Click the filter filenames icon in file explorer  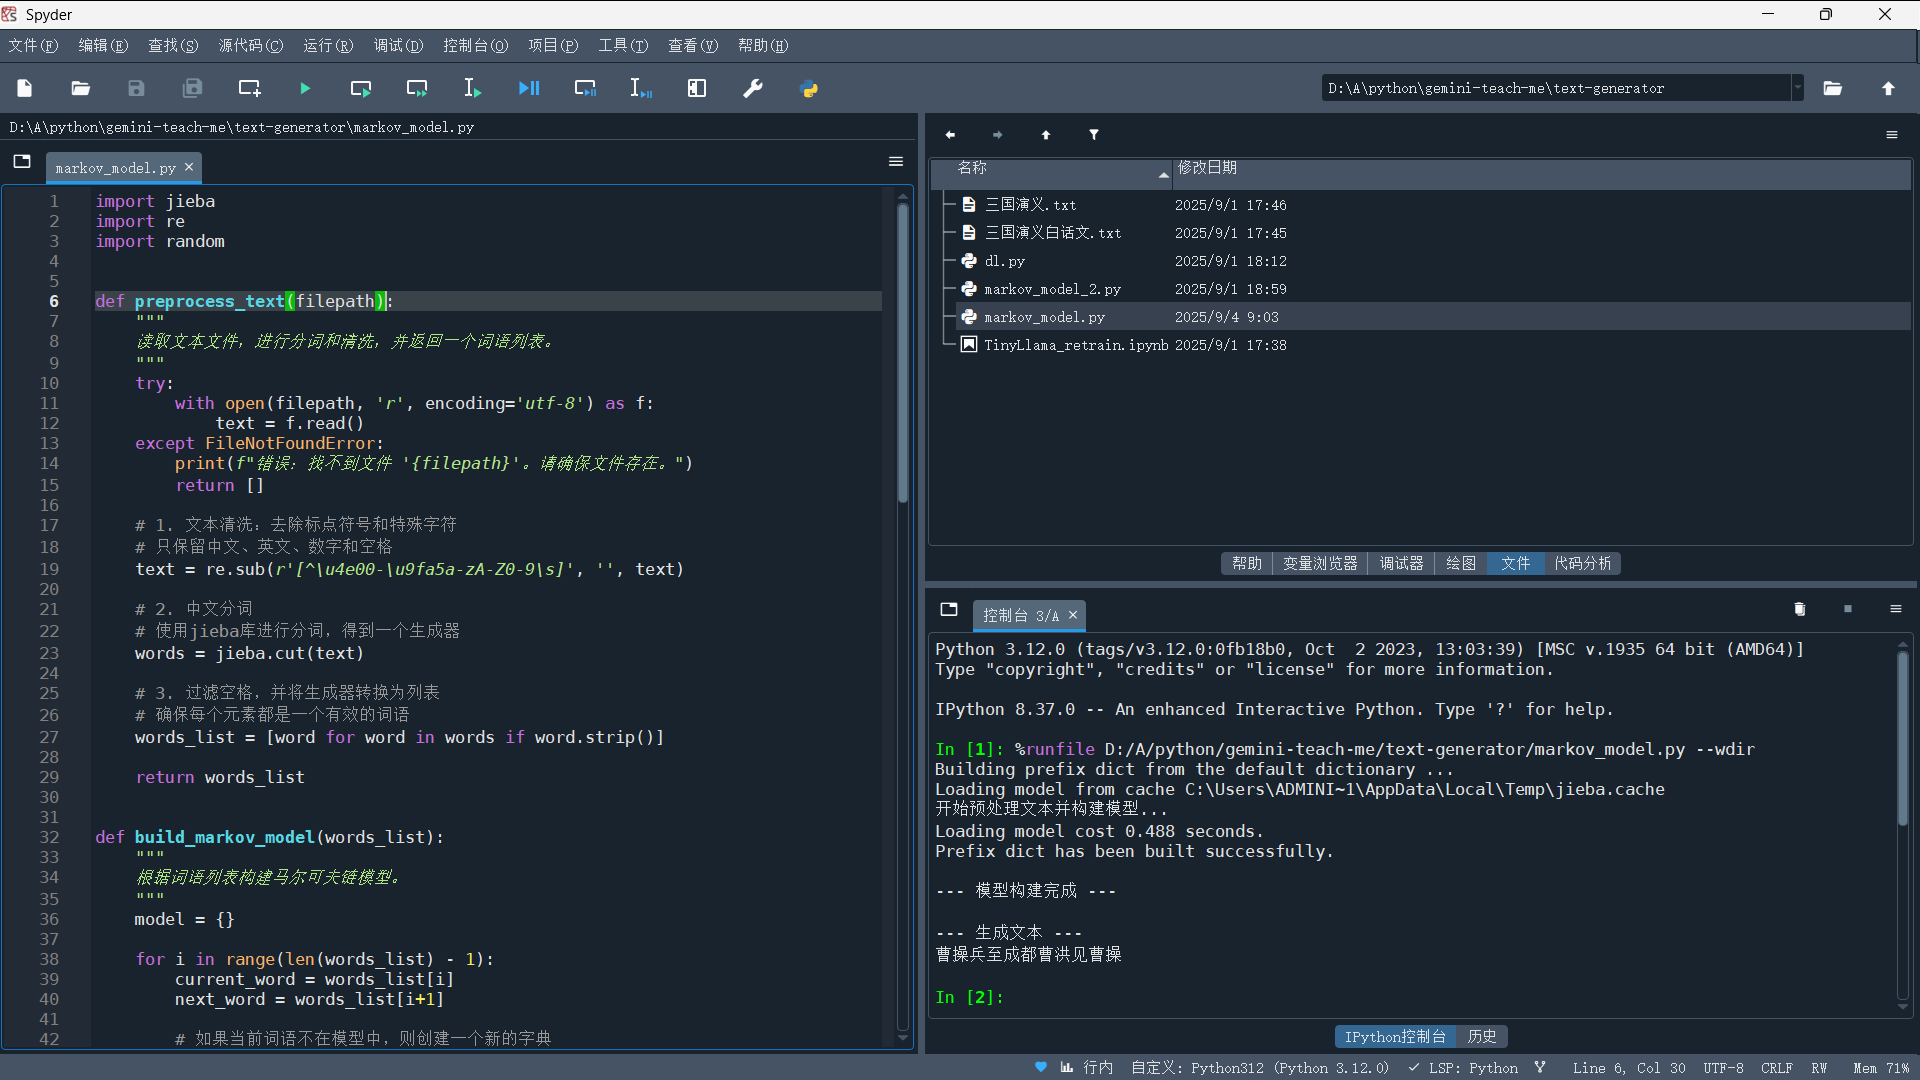tap(1094, 134)
